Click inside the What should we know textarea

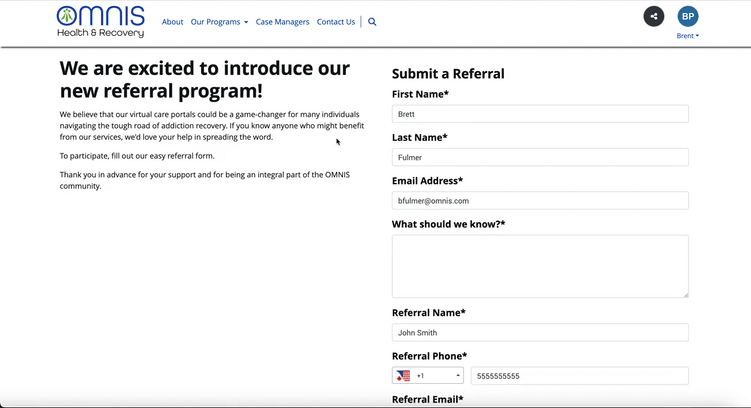pos(540,266)
